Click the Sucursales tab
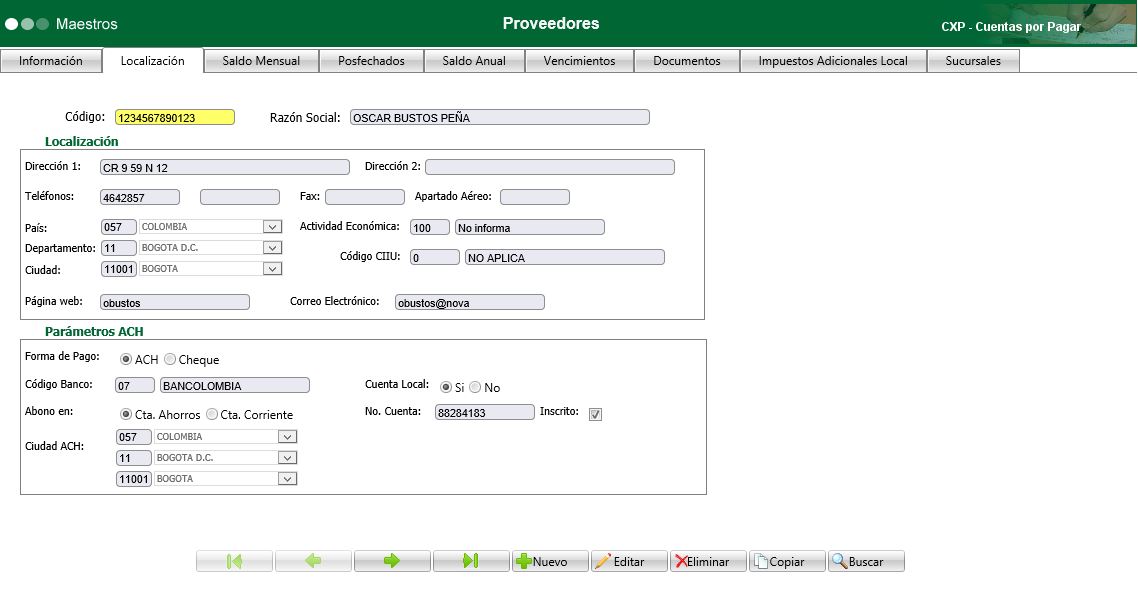The height and width of the screenshot is (590, 1138). coord(973,61)
